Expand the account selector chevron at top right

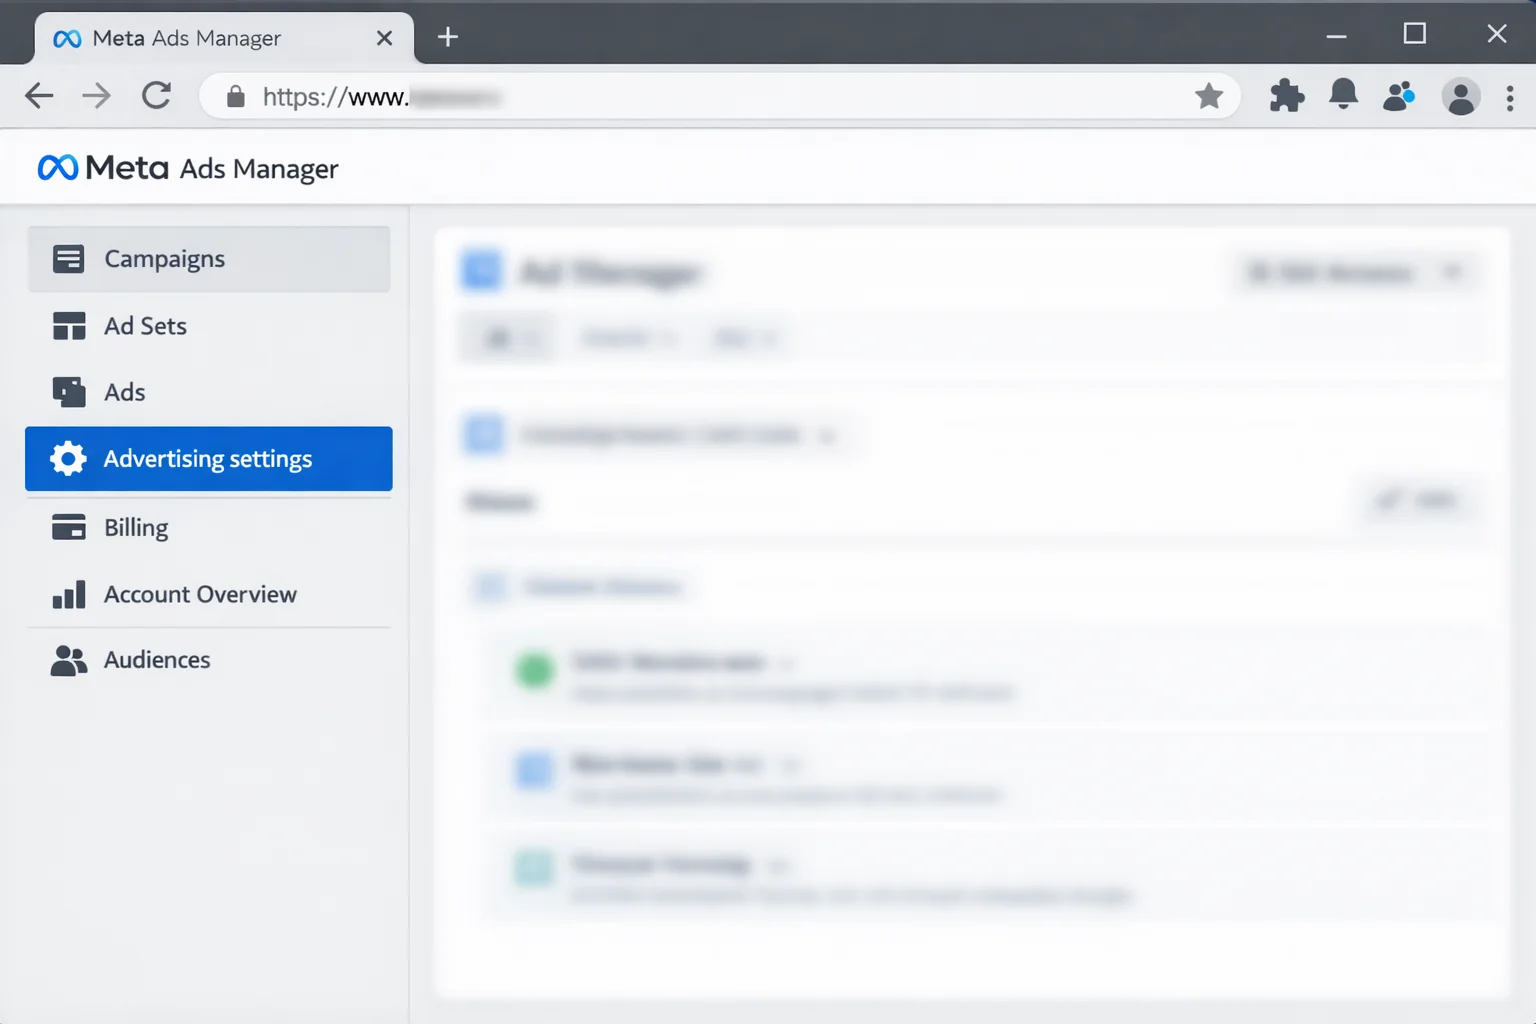point(1455,272)
